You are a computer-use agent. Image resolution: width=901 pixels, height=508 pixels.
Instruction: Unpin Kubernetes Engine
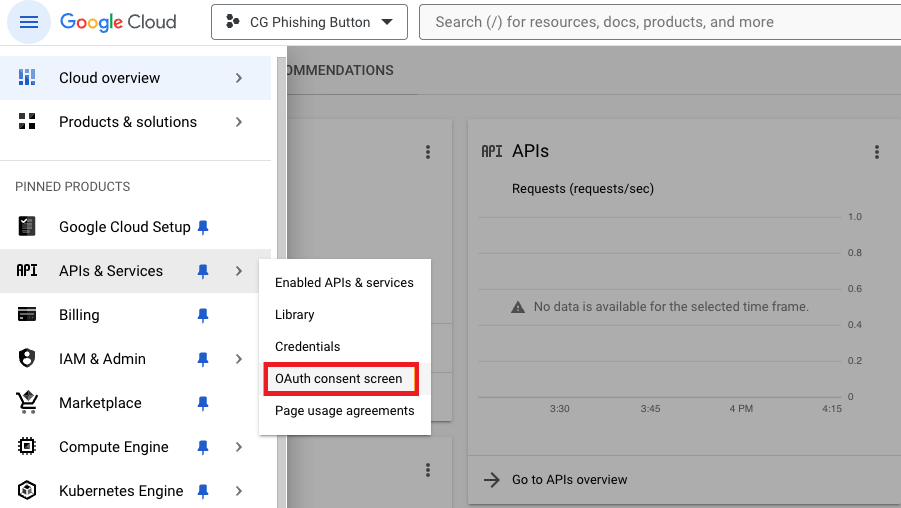pos(203,491)
